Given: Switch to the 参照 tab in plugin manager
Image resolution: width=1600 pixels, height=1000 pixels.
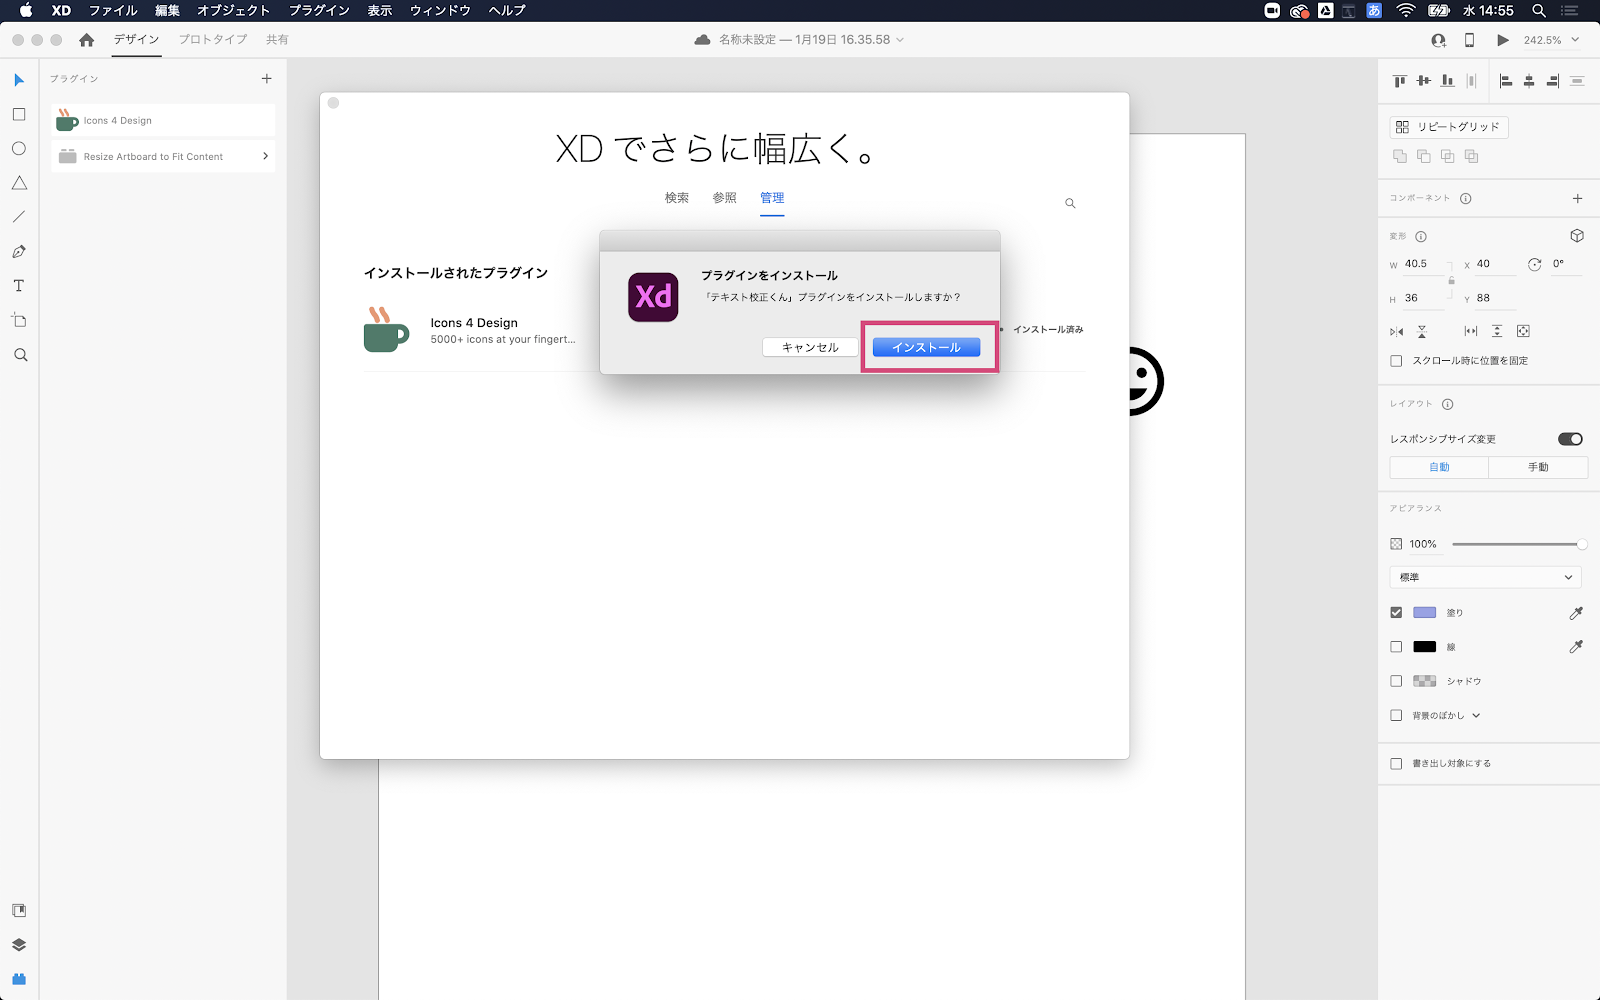Looking at the screenshot, I should coord(724,198).
